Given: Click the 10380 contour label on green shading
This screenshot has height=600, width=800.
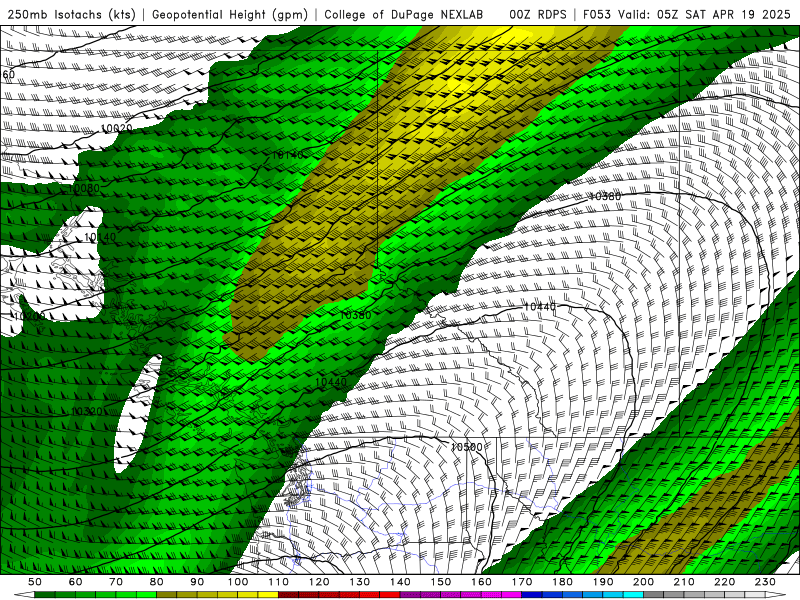Looking at the screenshot, I should click(356, 315).
